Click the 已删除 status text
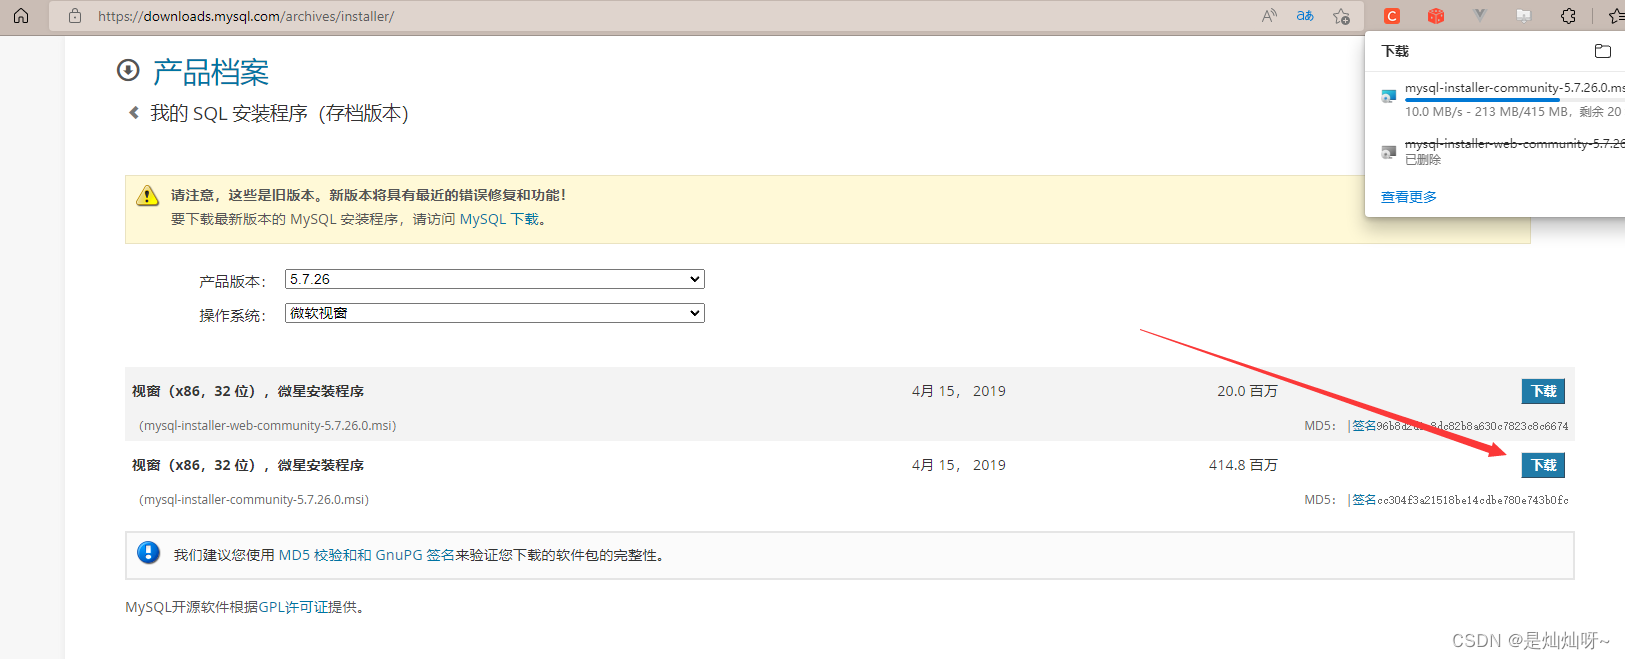 (x=1423, y=160)
